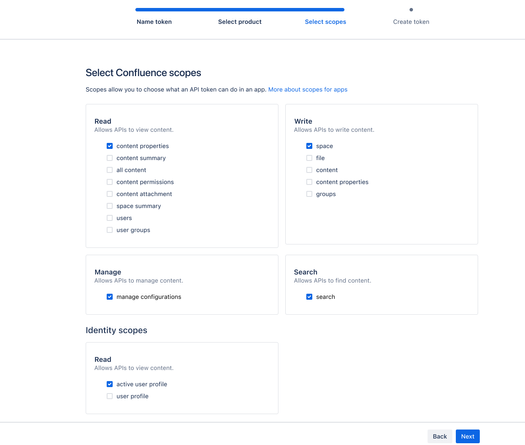Enable user groups read scope
The width and height of the screenshot is (525, 445).
point(109,230)
